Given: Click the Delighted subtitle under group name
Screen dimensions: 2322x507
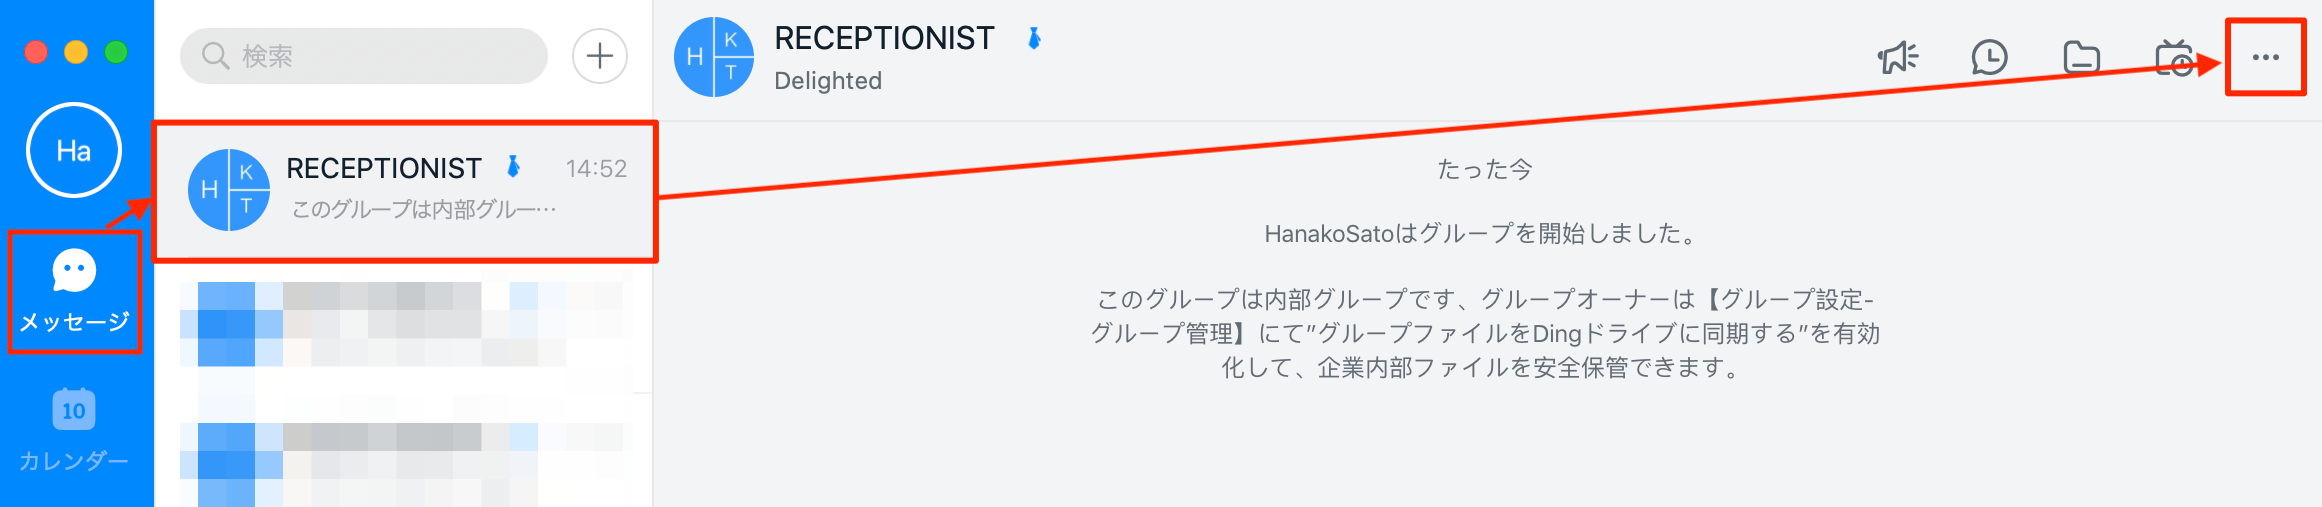Looking at the screenshot, I should tap(828, 81).
